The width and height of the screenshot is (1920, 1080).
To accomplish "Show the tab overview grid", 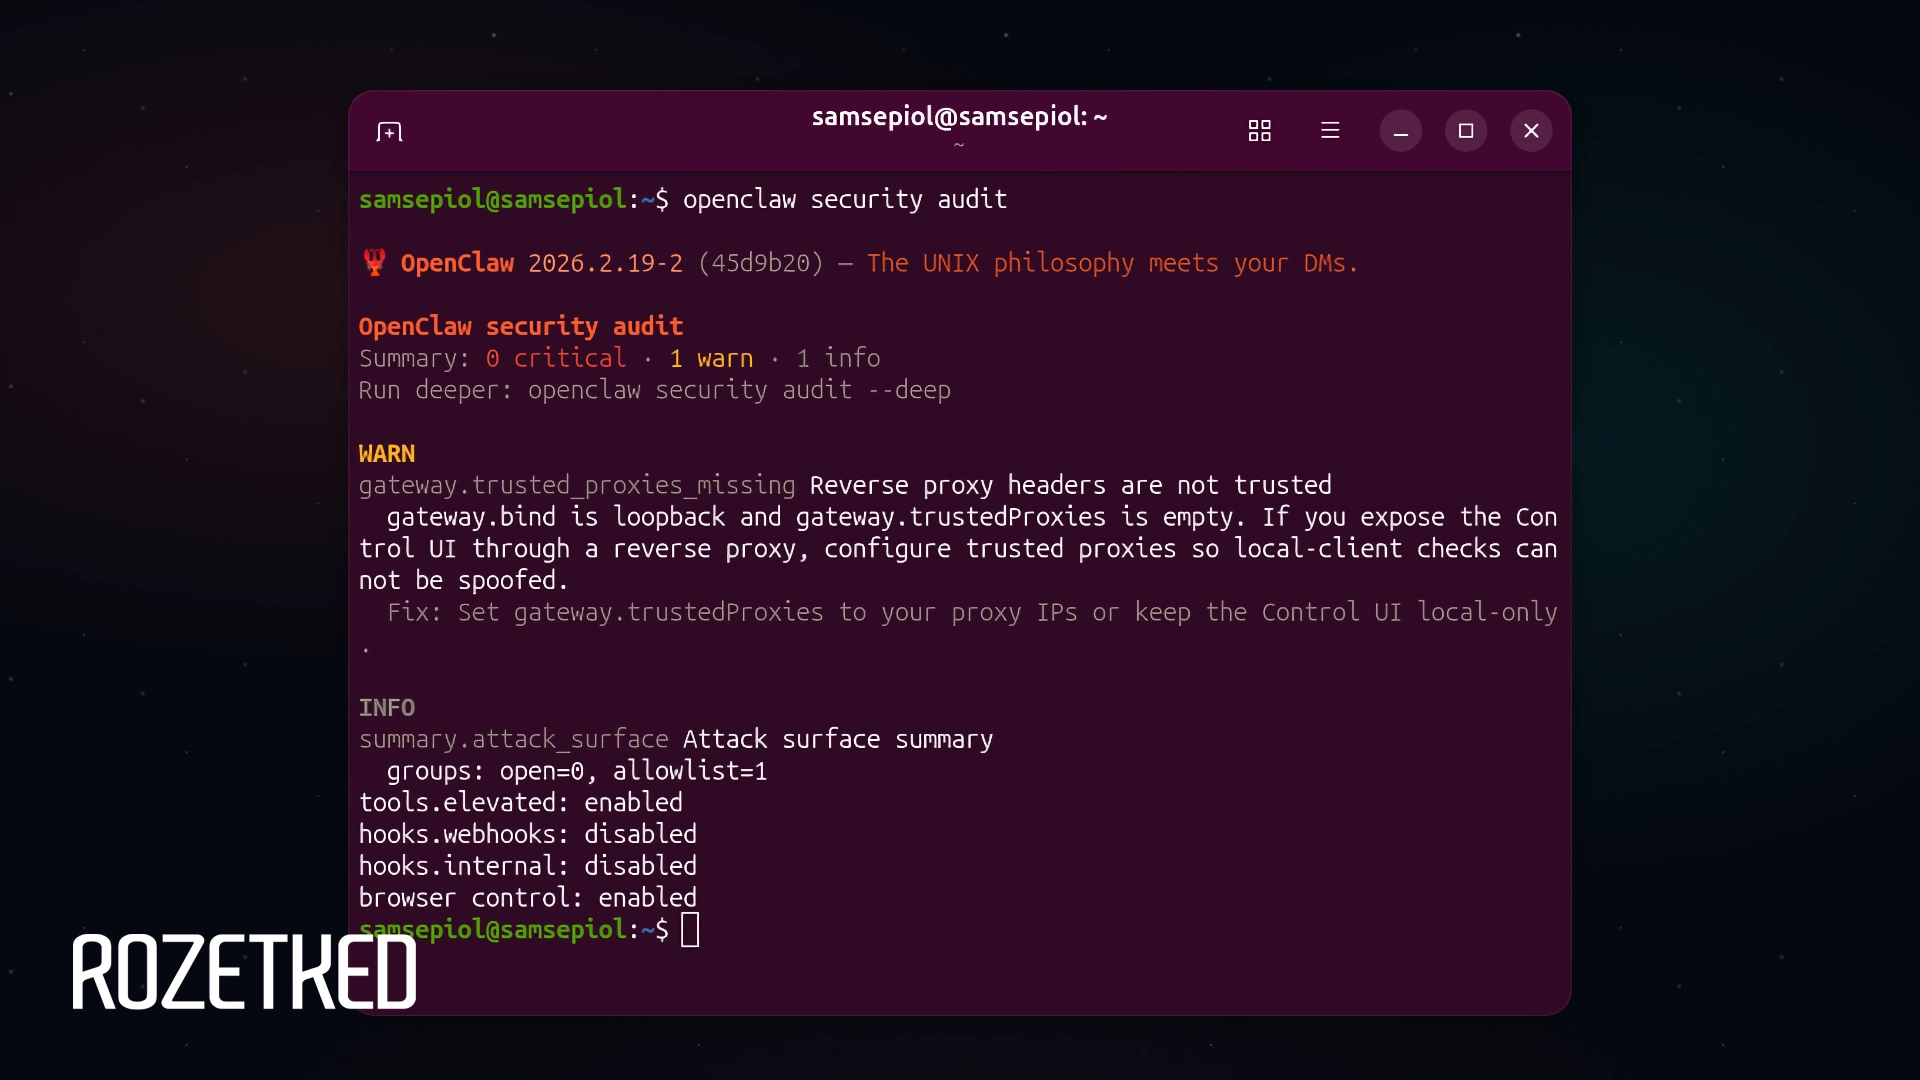I will tap(1259, 131).
